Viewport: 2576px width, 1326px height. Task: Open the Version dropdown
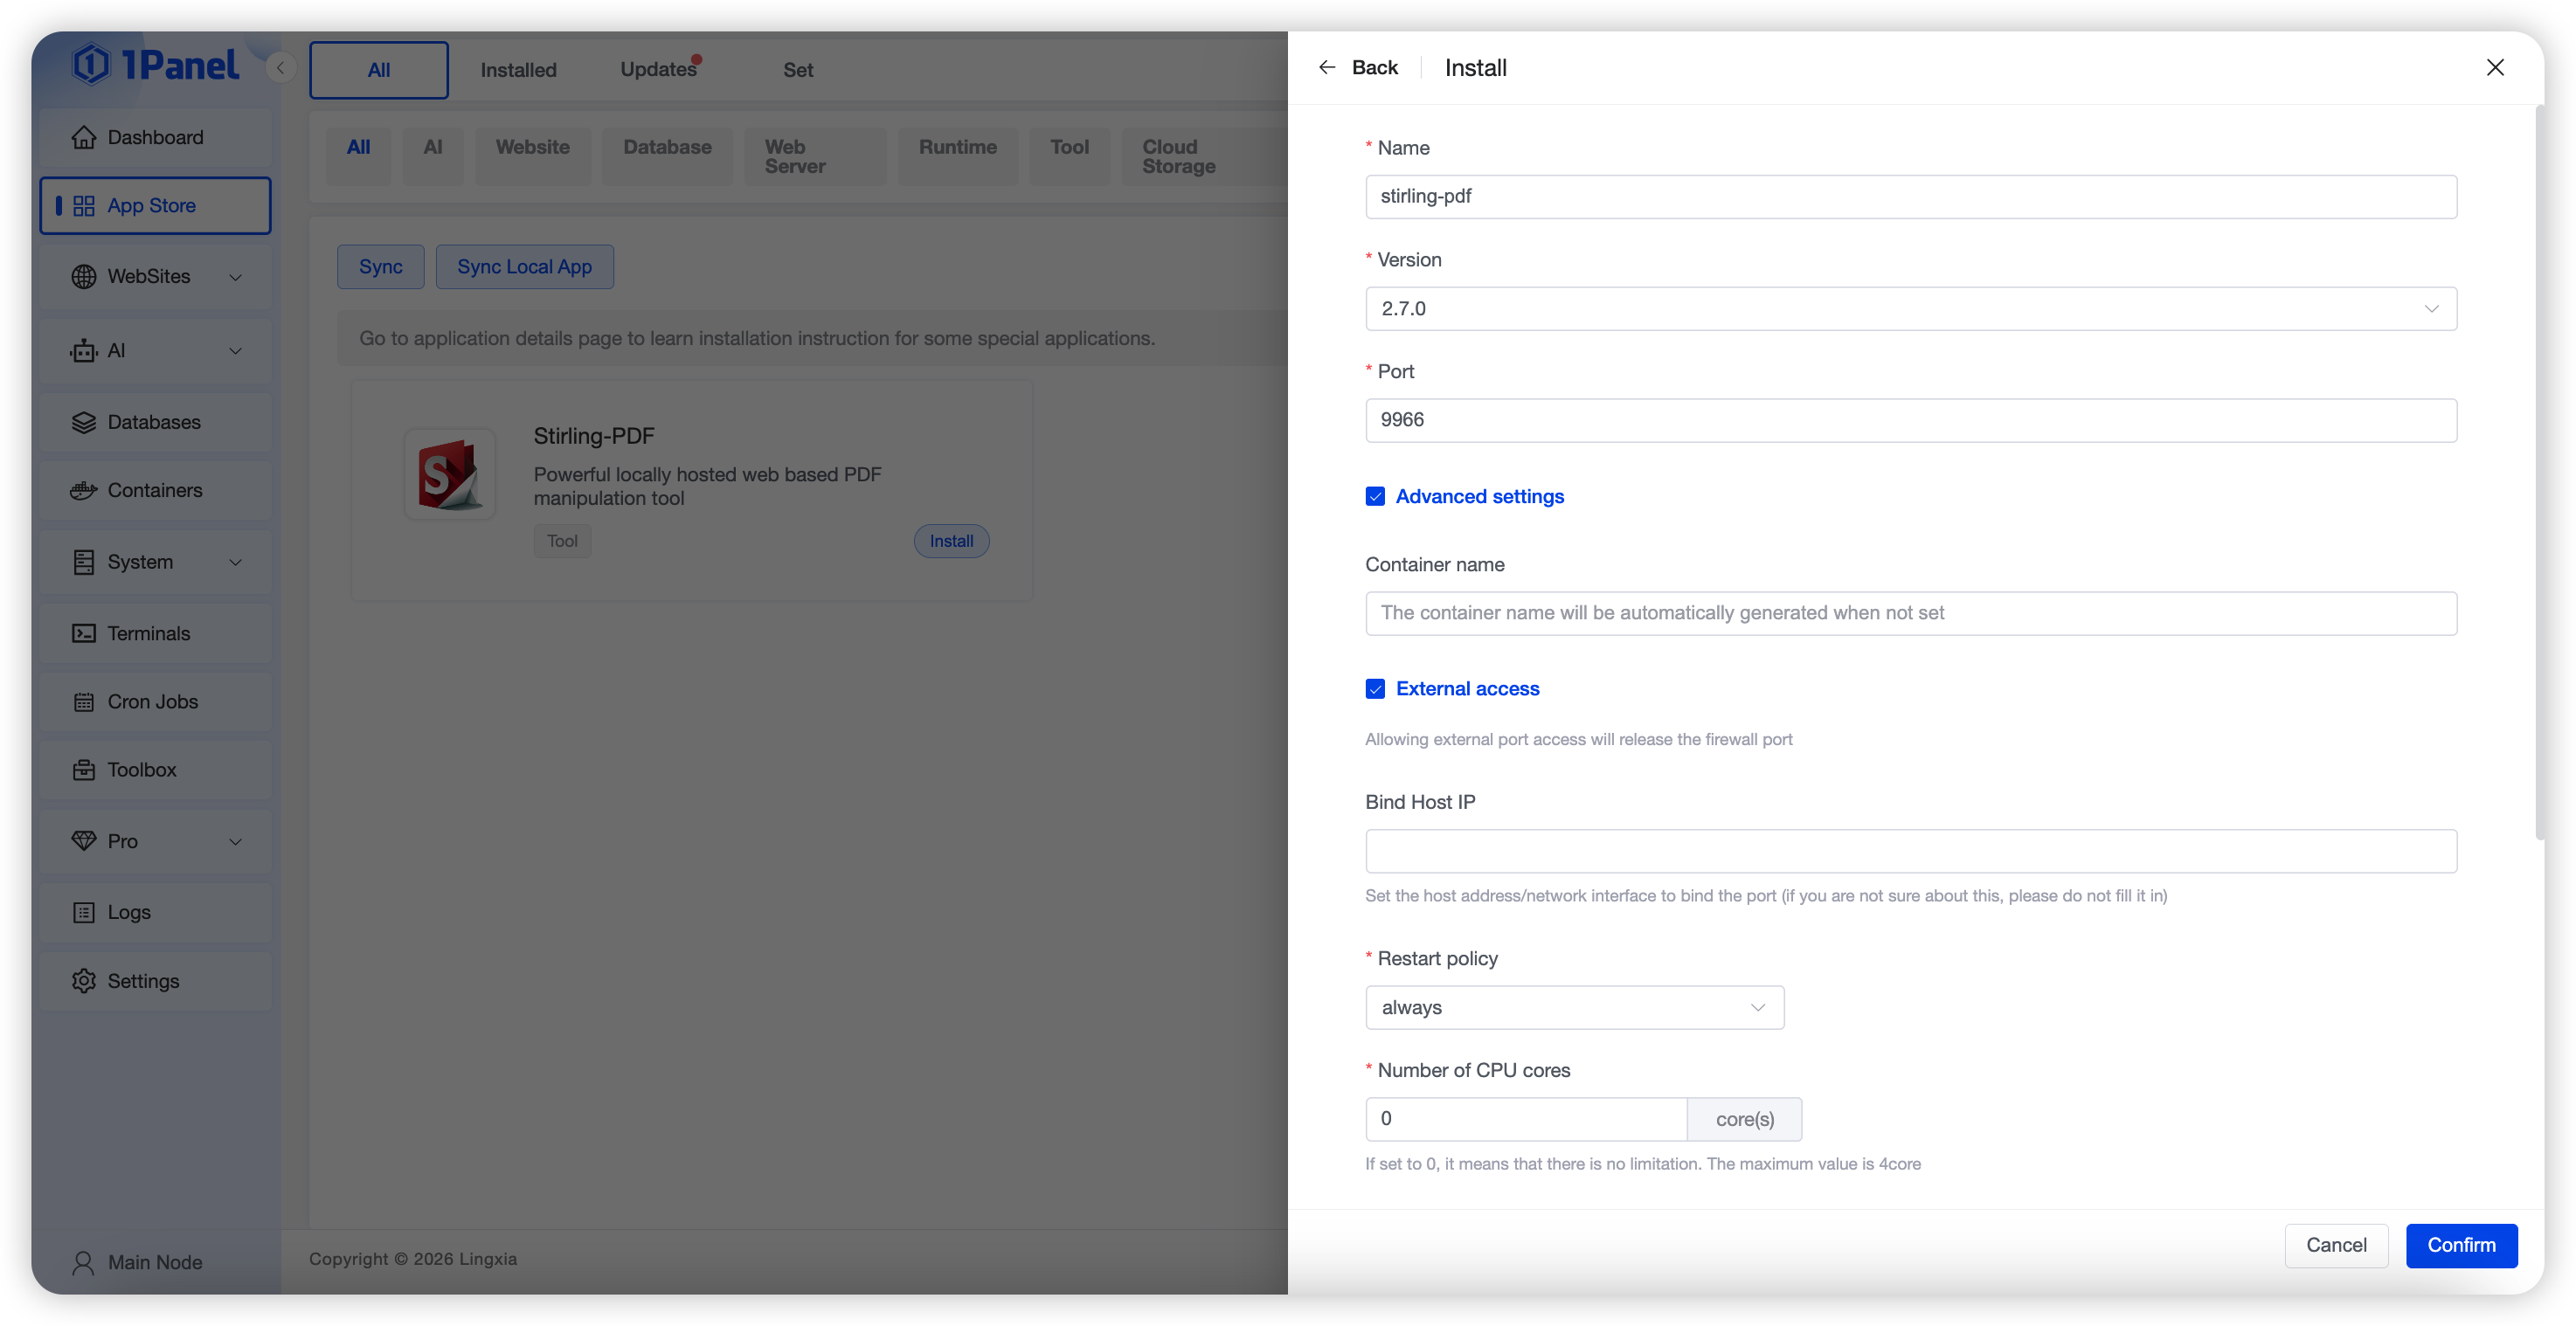pos(1910,309)
